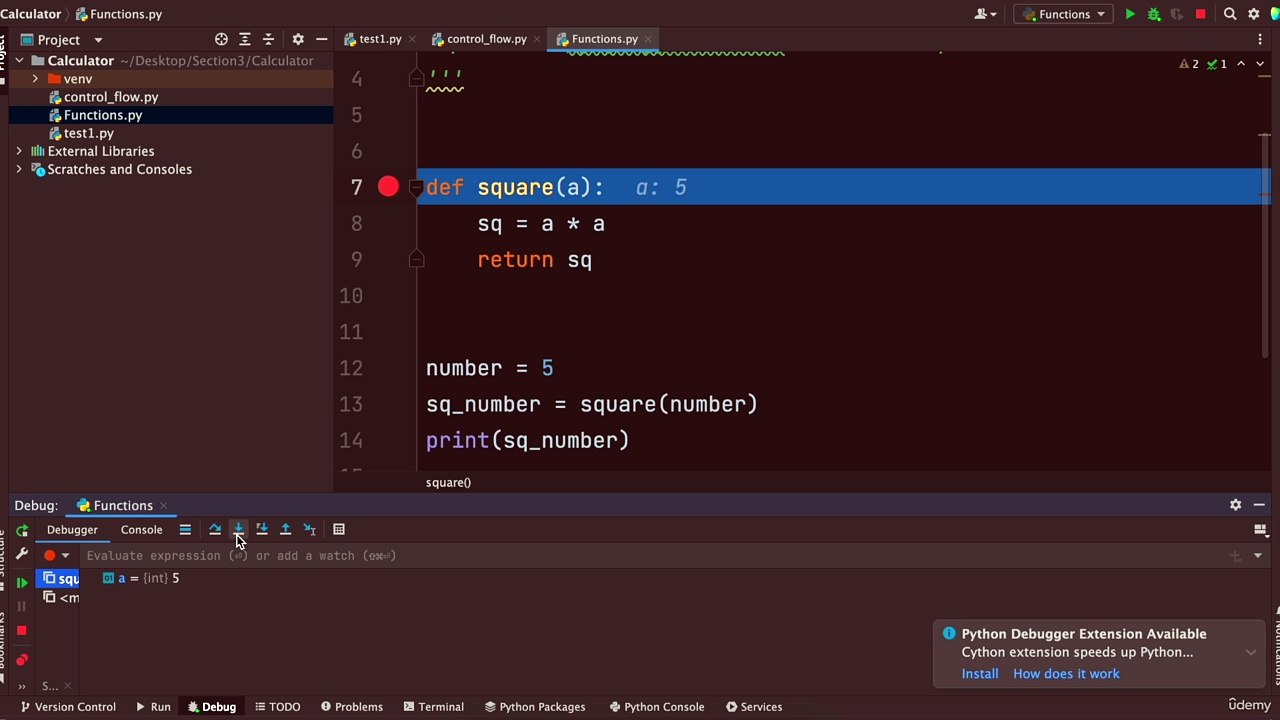Expand External Libraries node
This screenshot has height=720, width=1280.
tap(19, 151)
